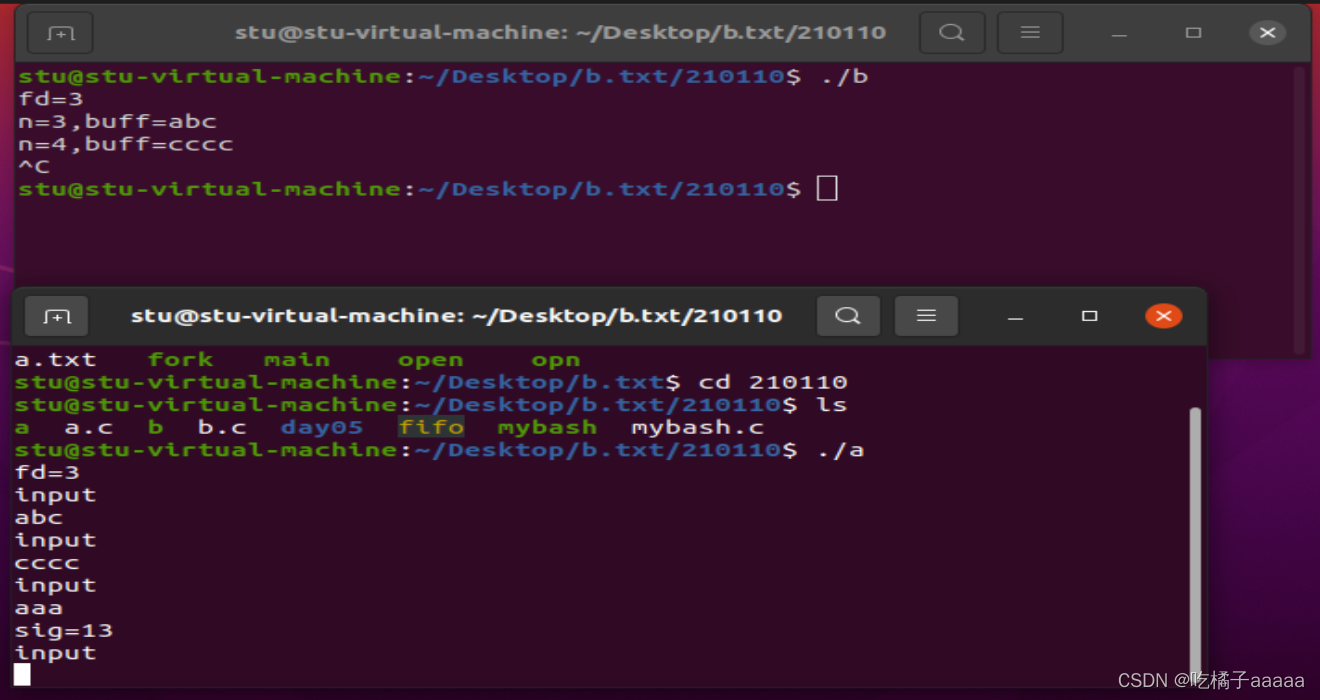
Task: Click the './b' command in top terminal
Action: pyautogui.click(x=843, y=77)
